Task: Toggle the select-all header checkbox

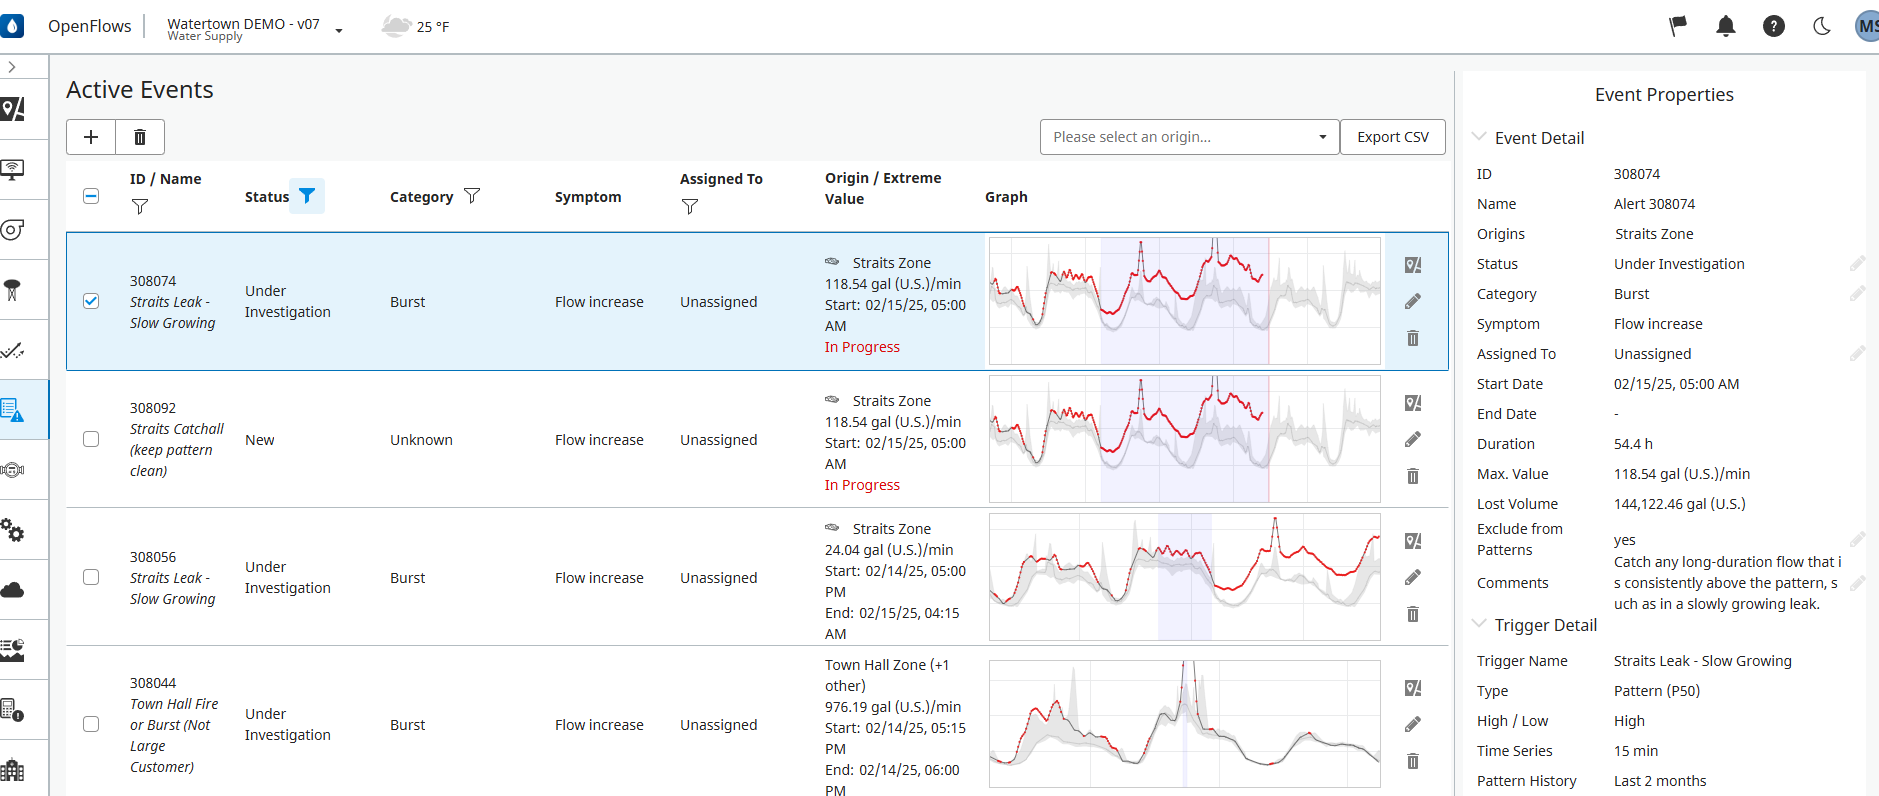Action: (x=91, y=196)
